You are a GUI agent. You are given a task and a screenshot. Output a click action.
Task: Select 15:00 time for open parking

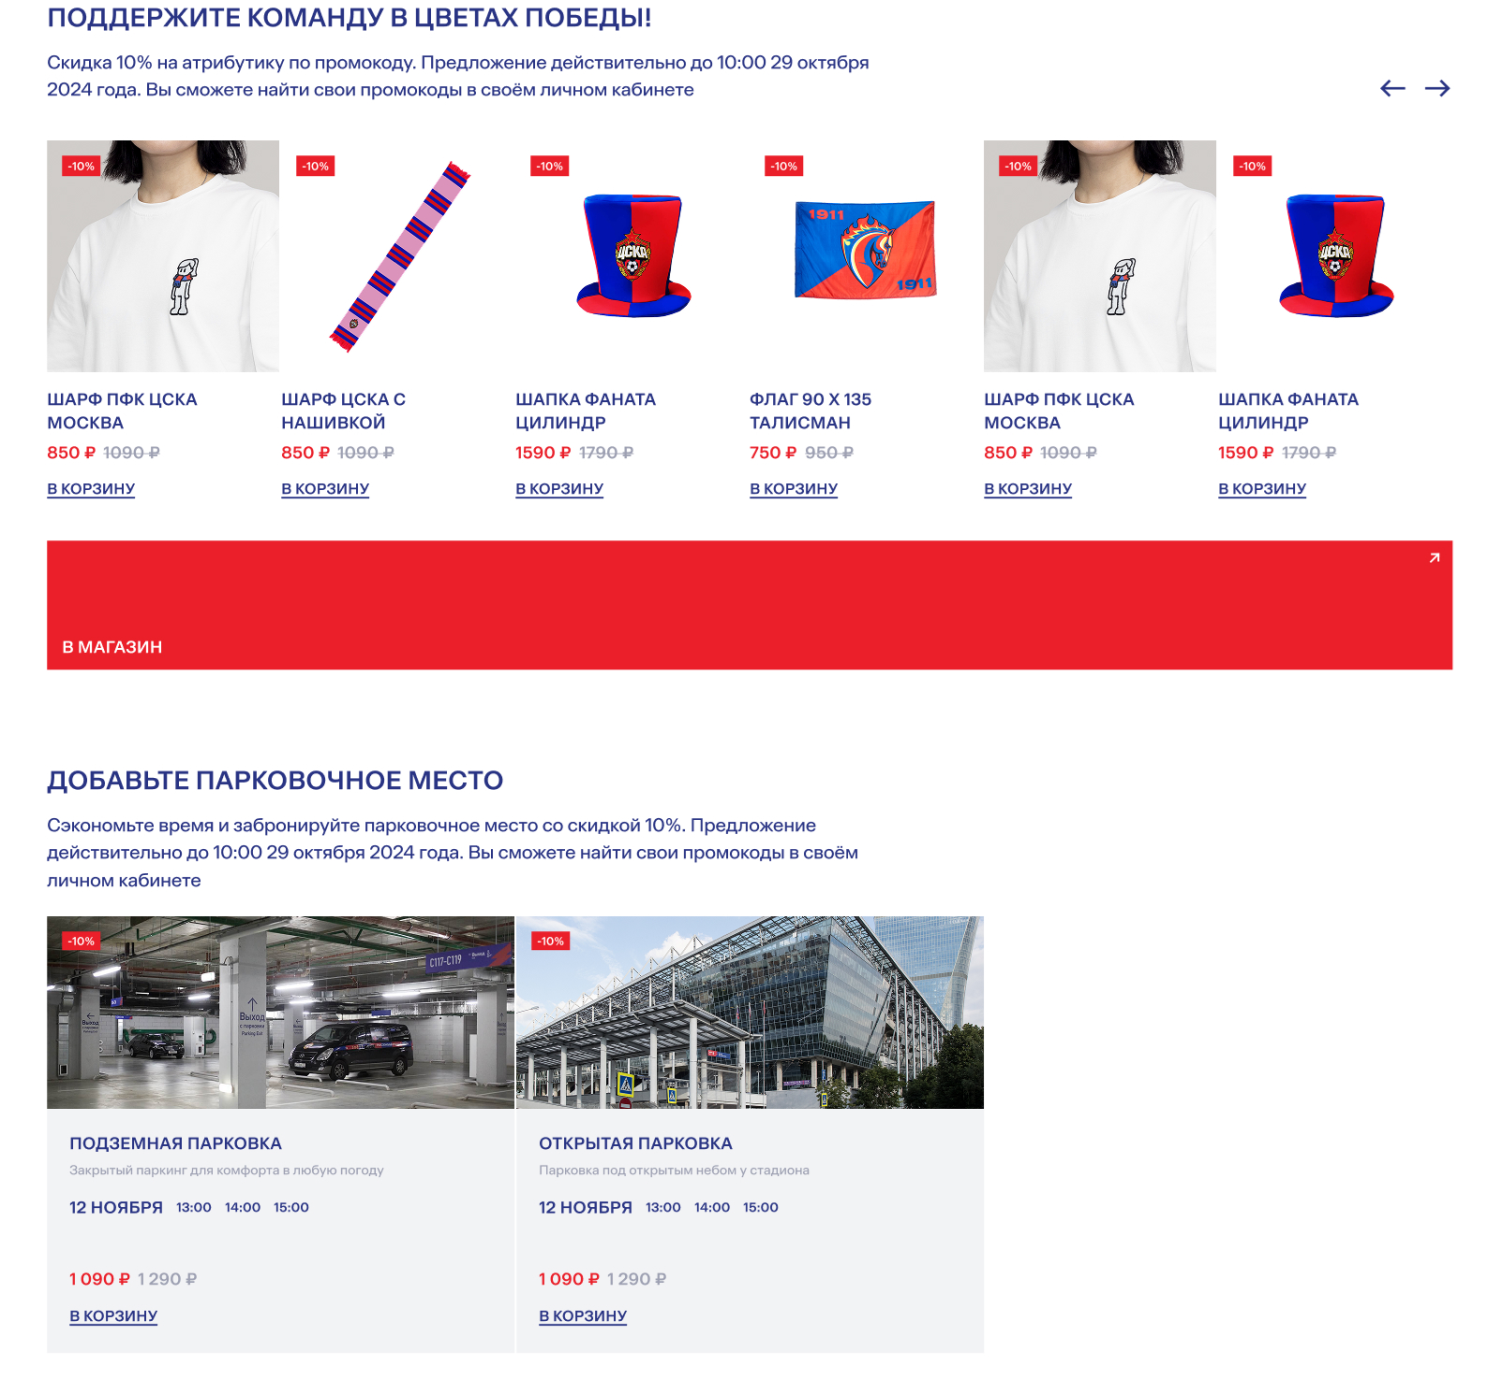pyautogui.click(x=760, y=1207)
